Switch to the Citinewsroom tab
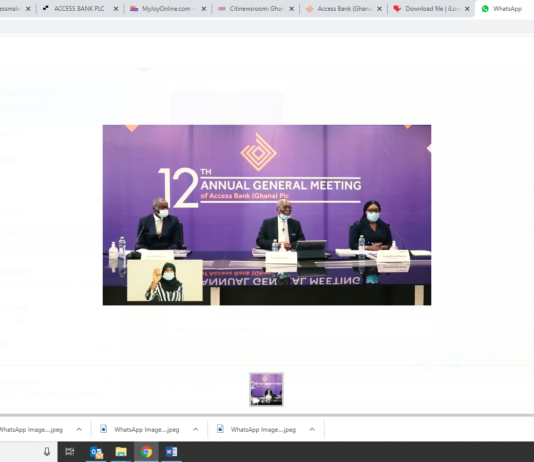 (255, 9)
